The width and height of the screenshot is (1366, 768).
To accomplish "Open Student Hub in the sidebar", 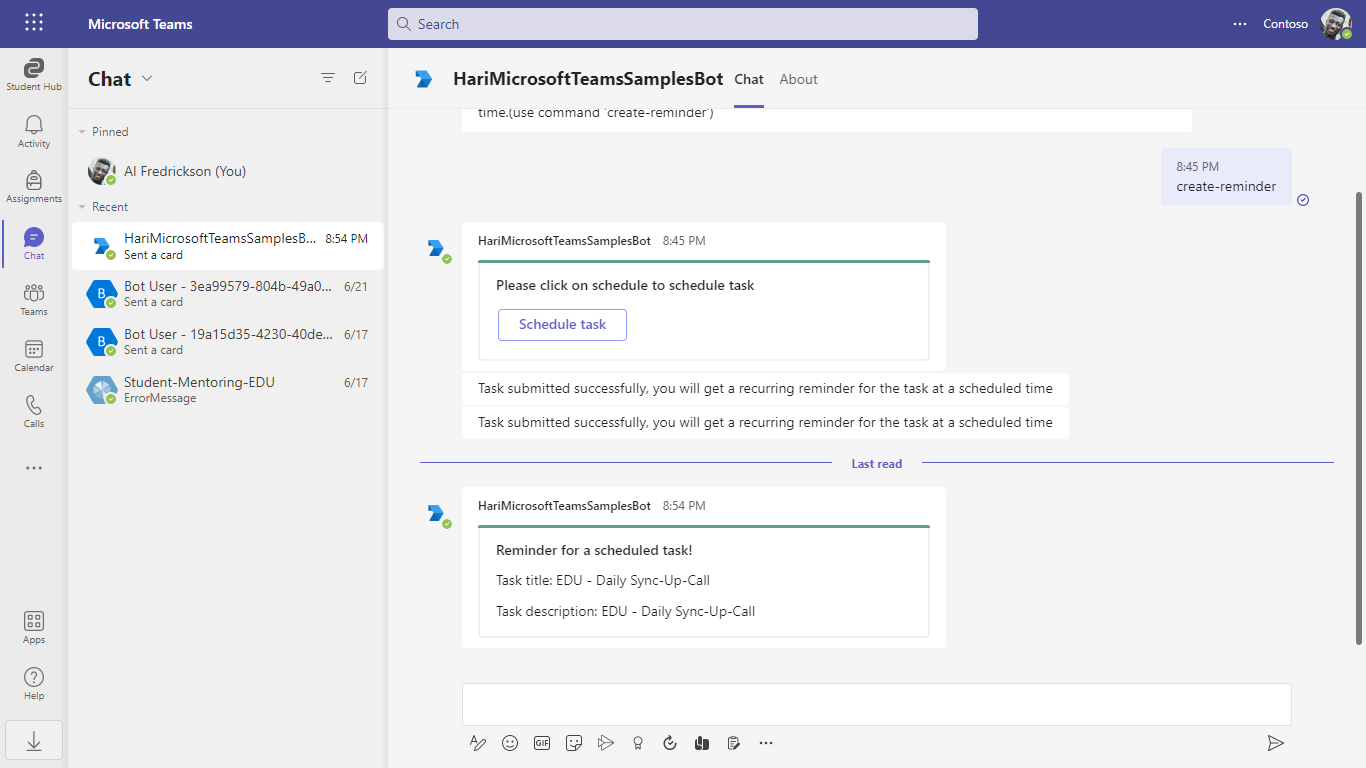I will pos(34,75).
